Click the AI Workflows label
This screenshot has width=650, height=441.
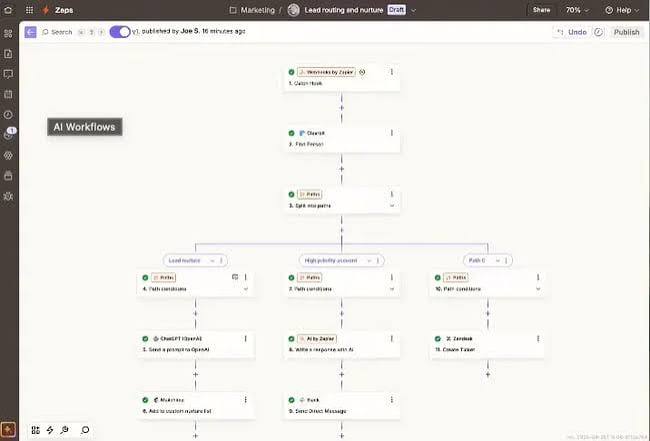[85, 127]
